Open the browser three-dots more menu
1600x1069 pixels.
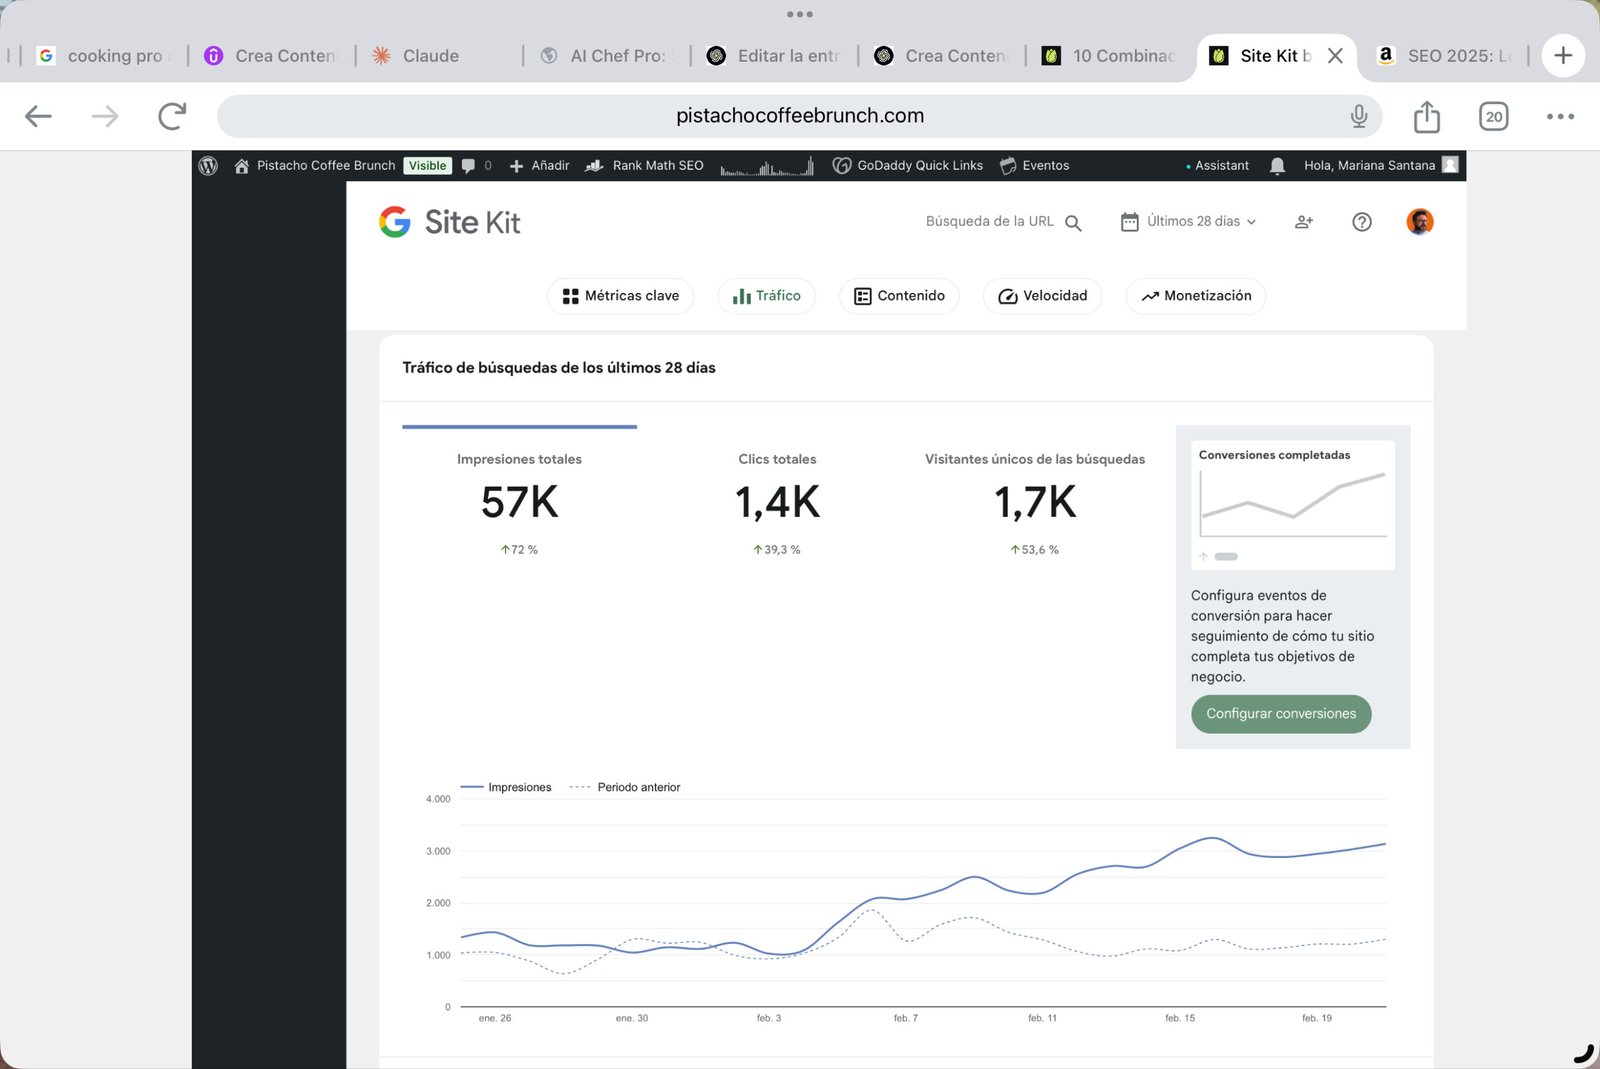point(1560,116)
